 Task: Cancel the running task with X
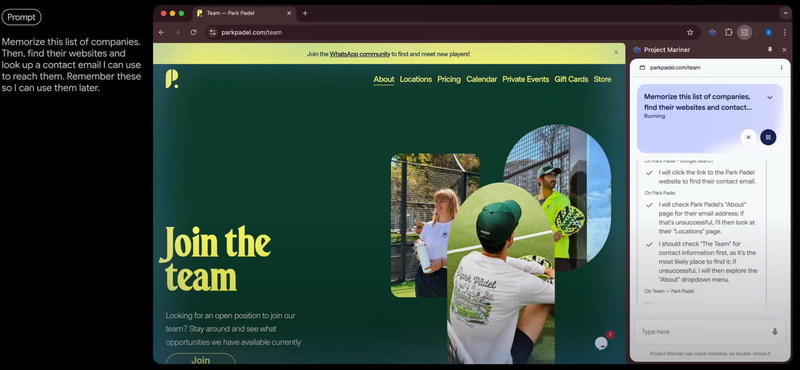(748, 137)
